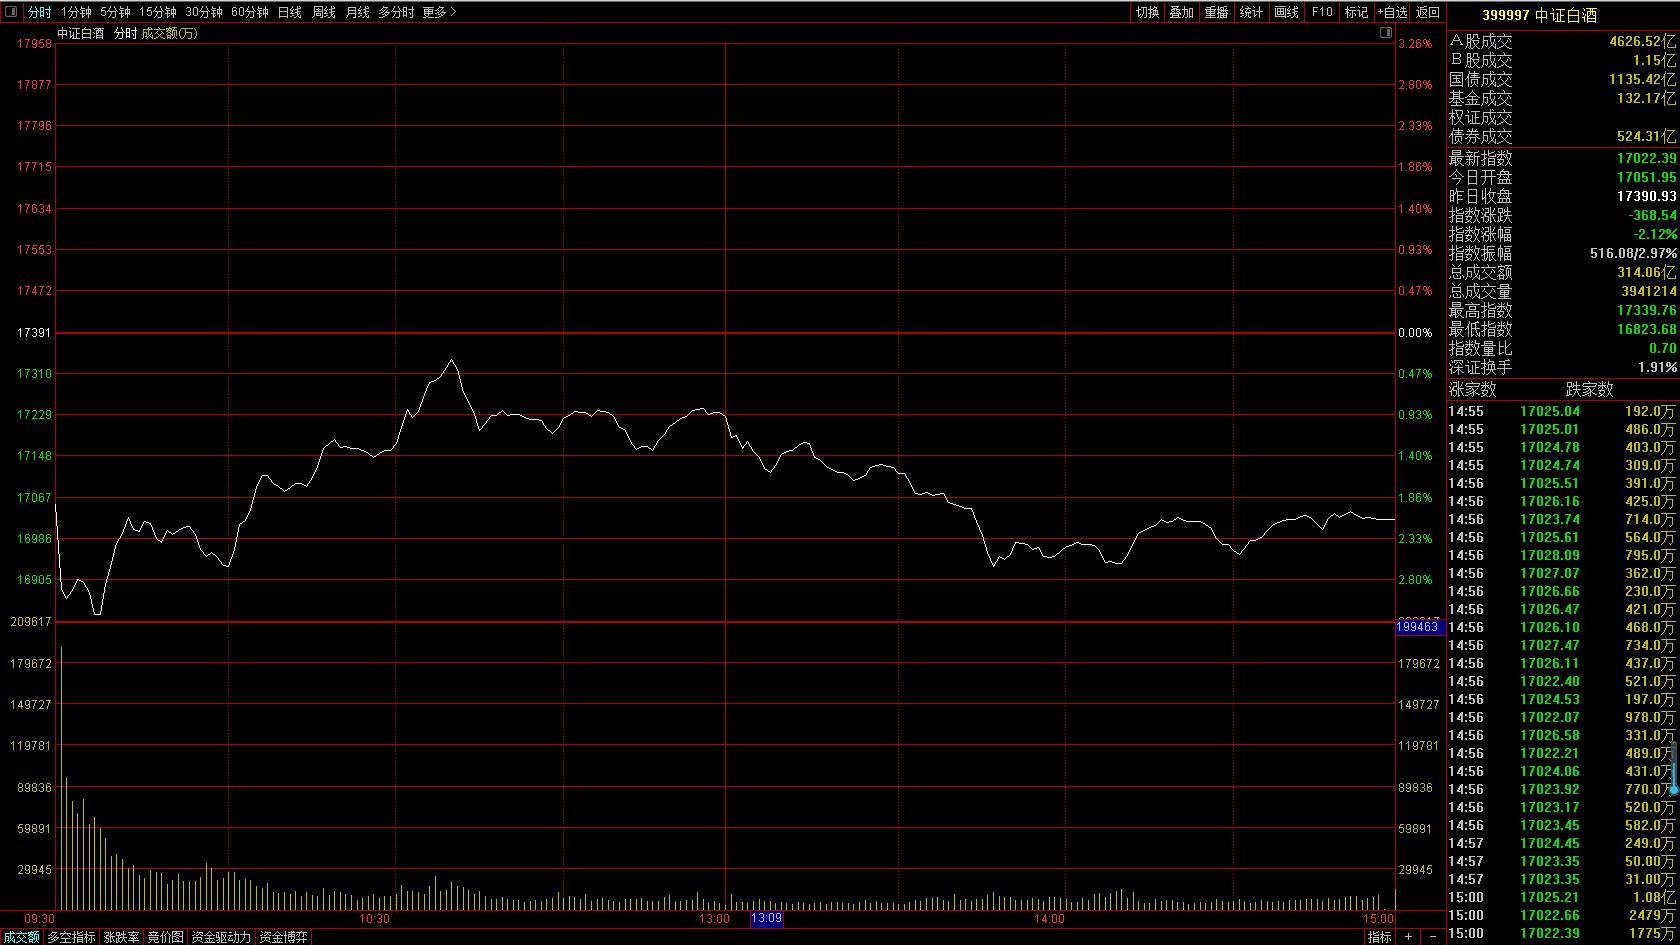Image resolution: width=1680 pixels, height=945 pixels.
Task: Click the scroll indicator in the tick list
Action: [1673, 767]
